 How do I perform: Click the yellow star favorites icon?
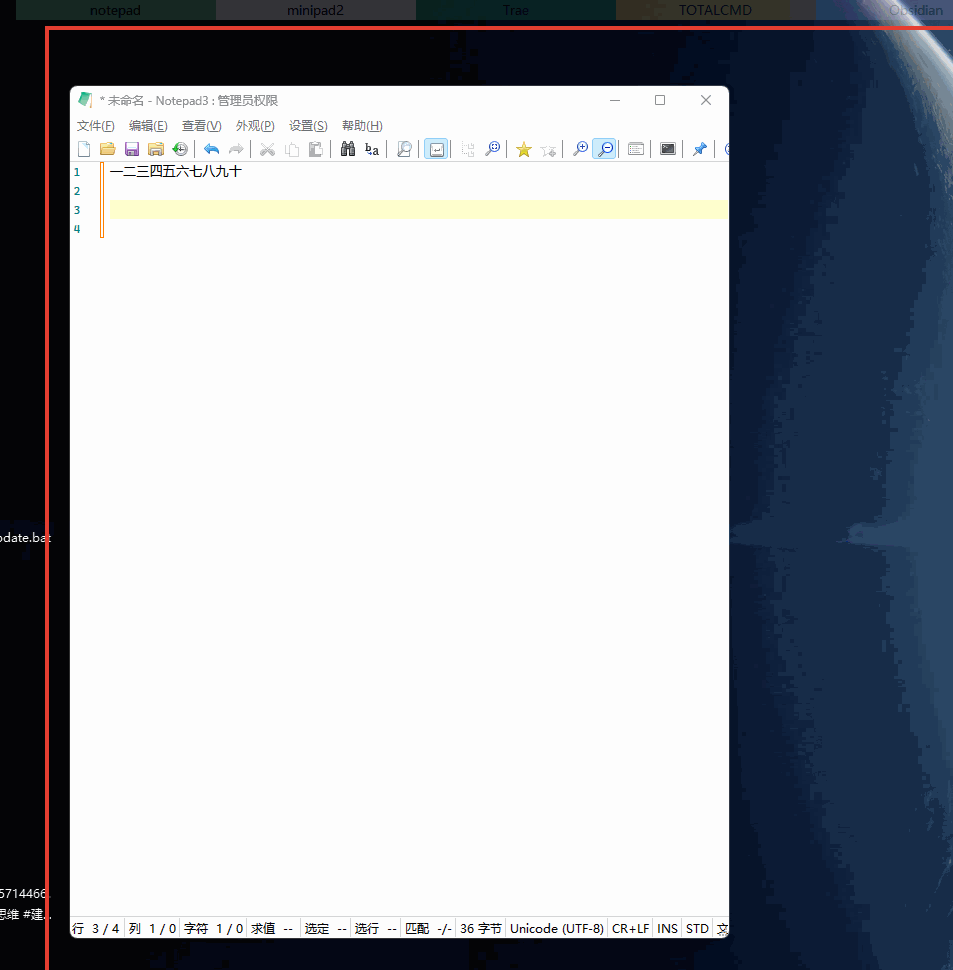click(523, 149)
